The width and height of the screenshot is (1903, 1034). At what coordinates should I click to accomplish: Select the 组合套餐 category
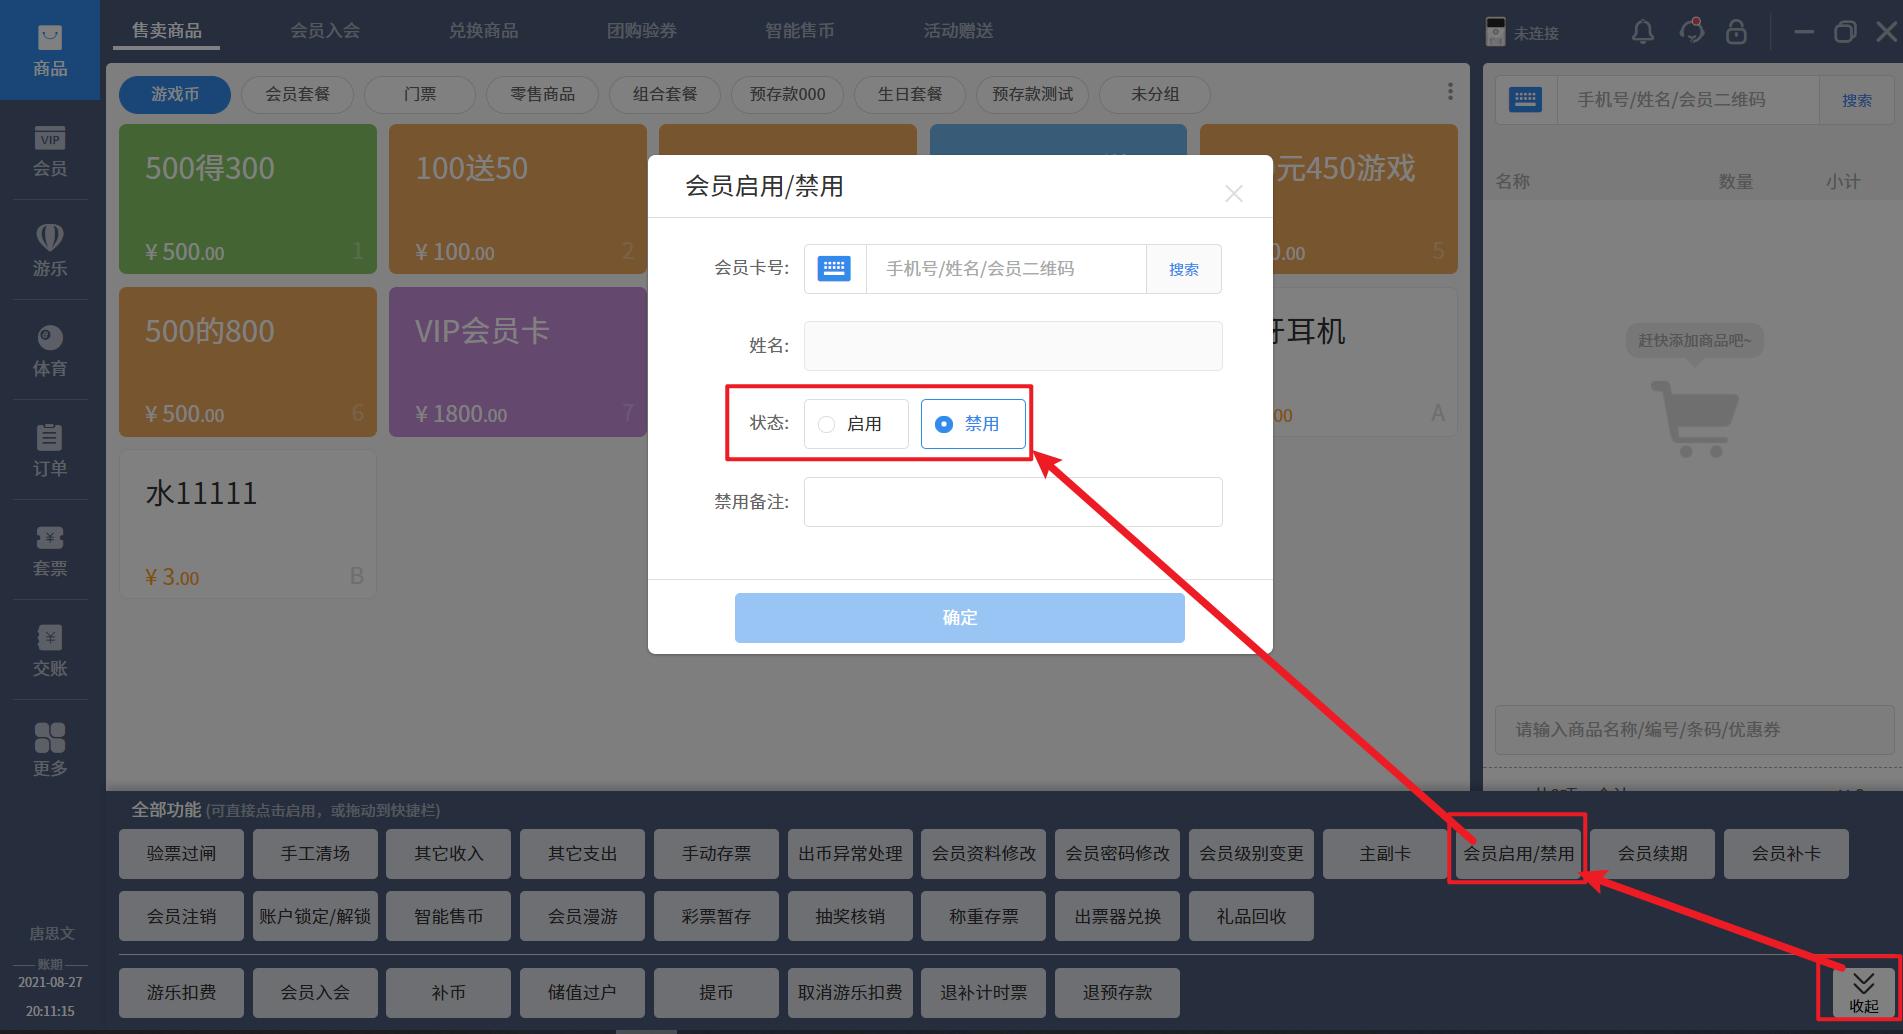point(665,94)
